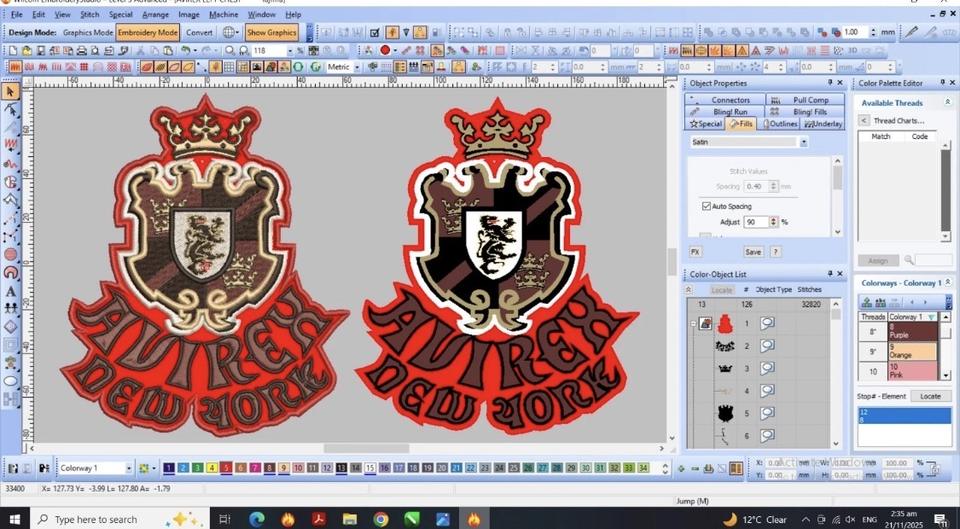Collapse the Available Threads section
The height and width of the screenshot is (529, 960).
click(948, 102)
